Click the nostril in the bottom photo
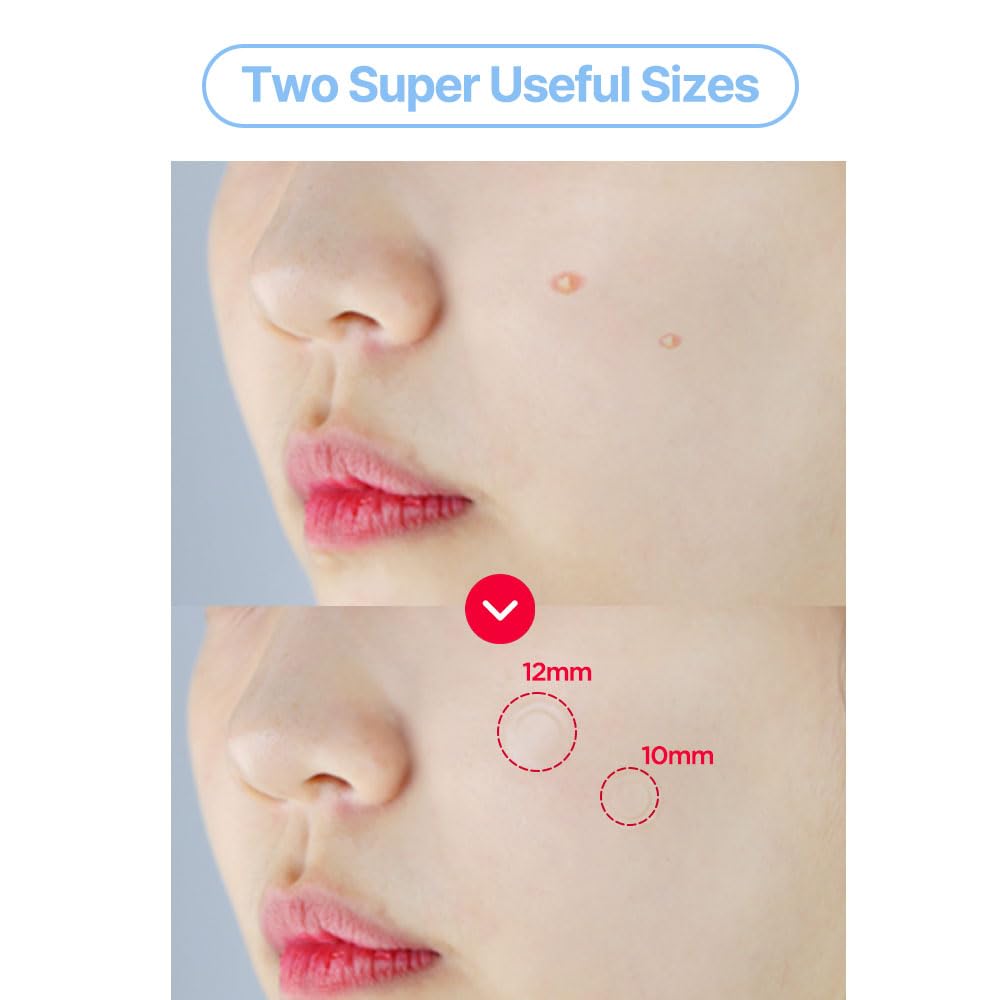This screenshot has width=1000, height=1000. (x=327, y=781)
